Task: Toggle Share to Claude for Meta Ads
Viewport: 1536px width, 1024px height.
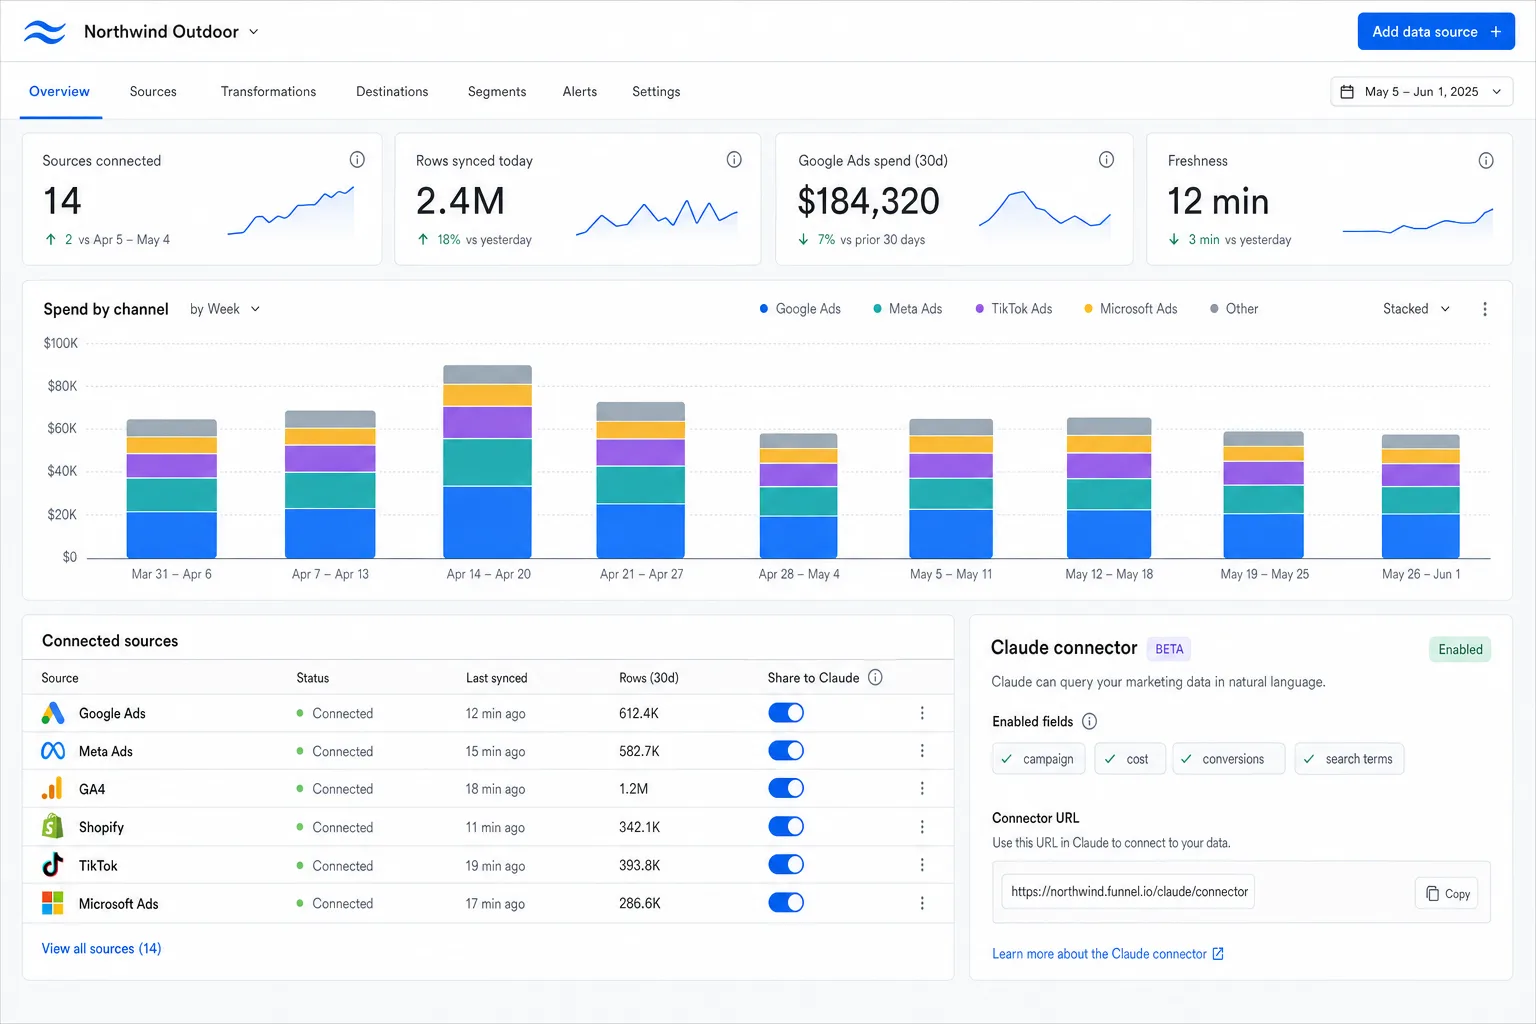Action: pyautogui.click(x=786, y=751)
